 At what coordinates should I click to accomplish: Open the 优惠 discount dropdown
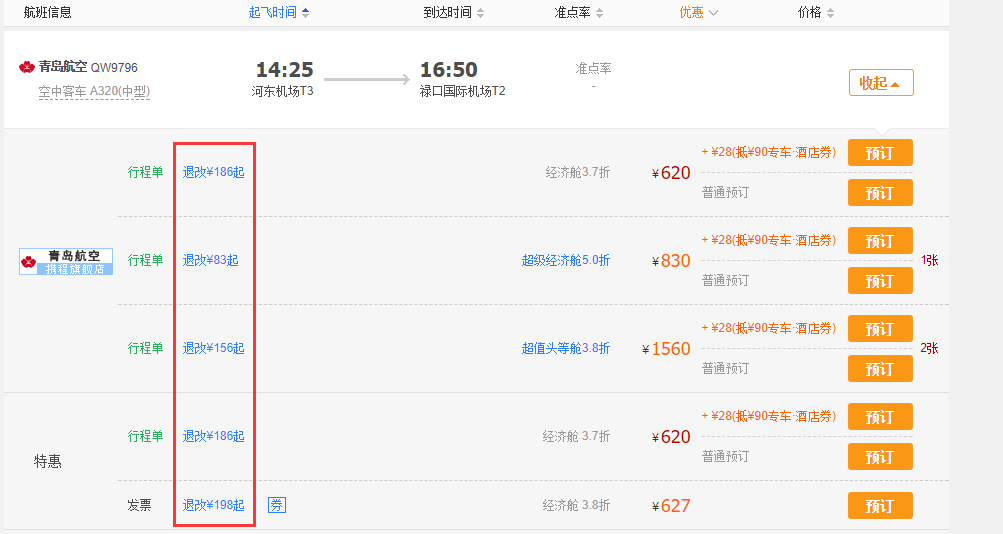[699, 13]
